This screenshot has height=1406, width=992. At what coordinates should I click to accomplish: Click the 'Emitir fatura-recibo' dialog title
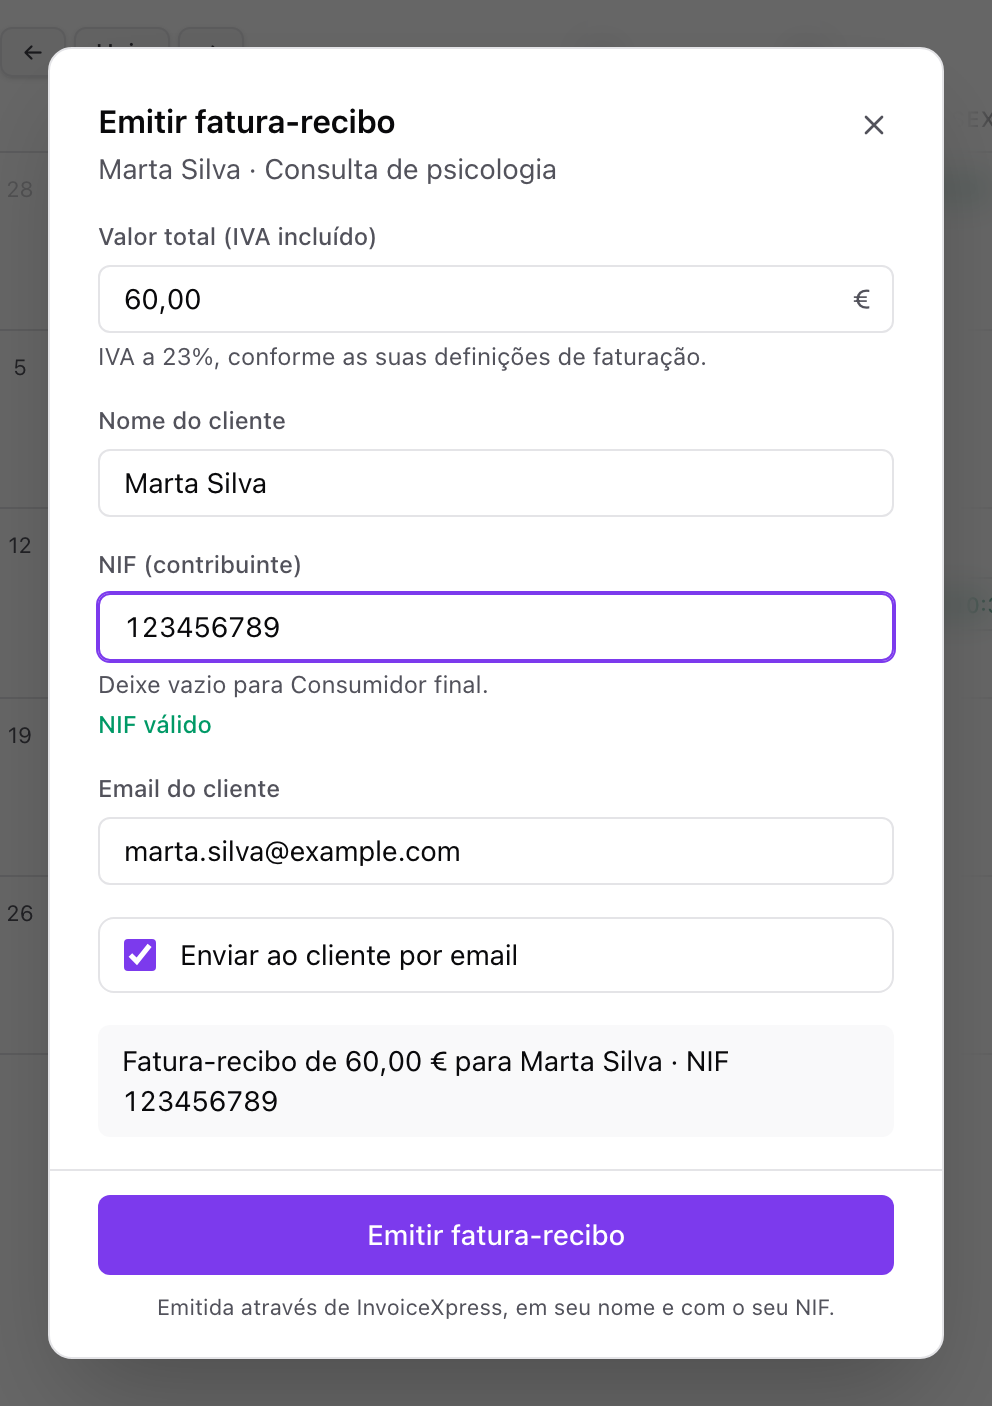click(x=247, y=122)
